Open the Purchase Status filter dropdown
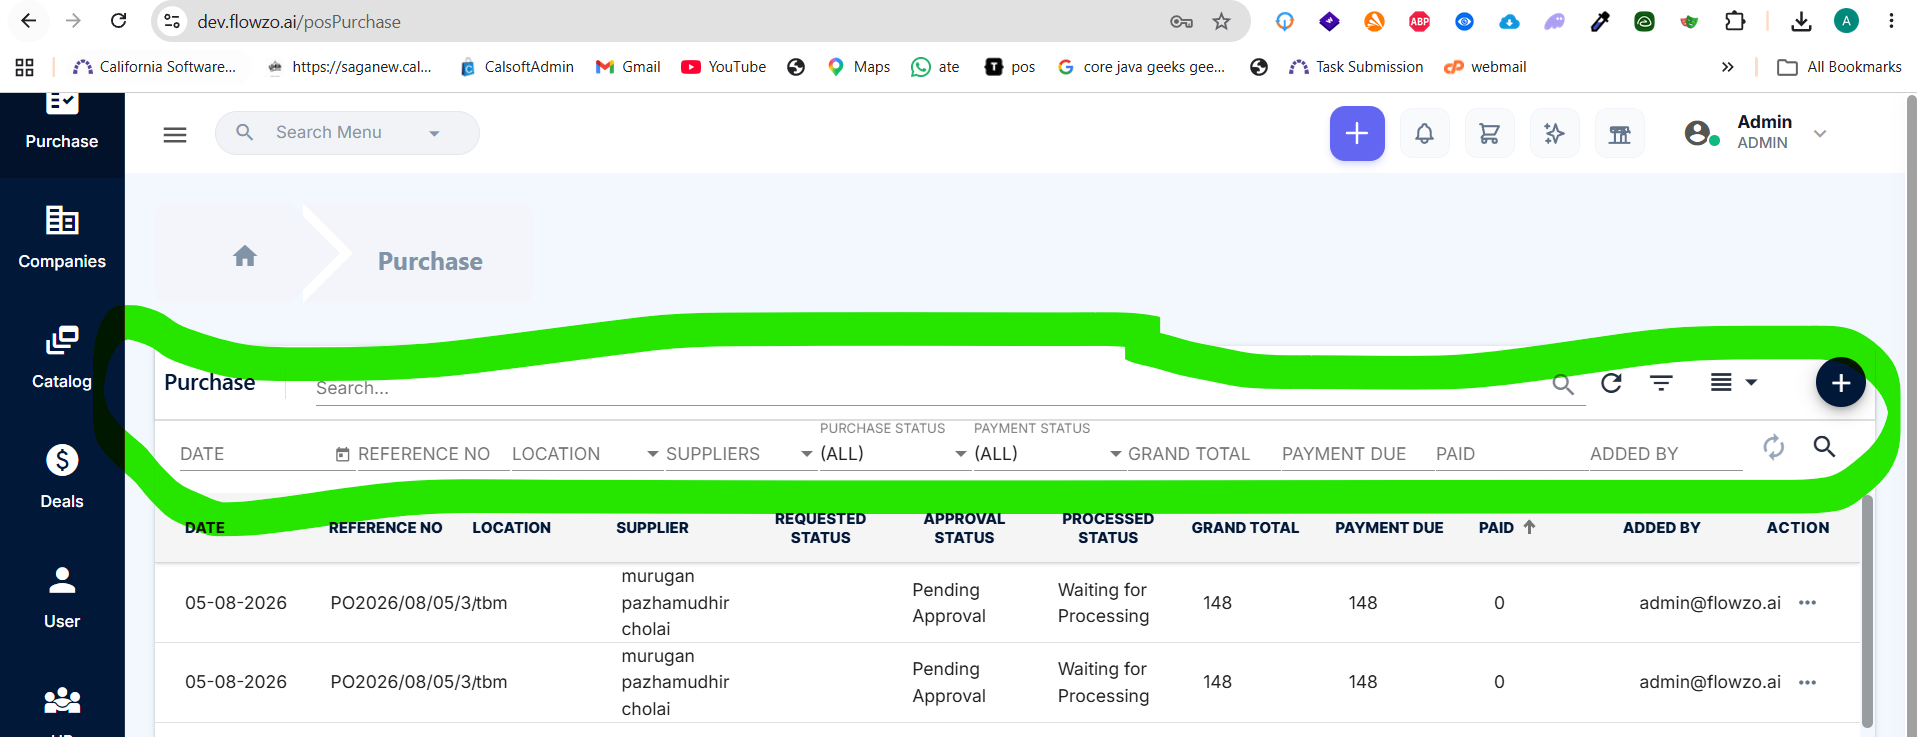The height and width of the screenshot is (737, 1917). 894,454
